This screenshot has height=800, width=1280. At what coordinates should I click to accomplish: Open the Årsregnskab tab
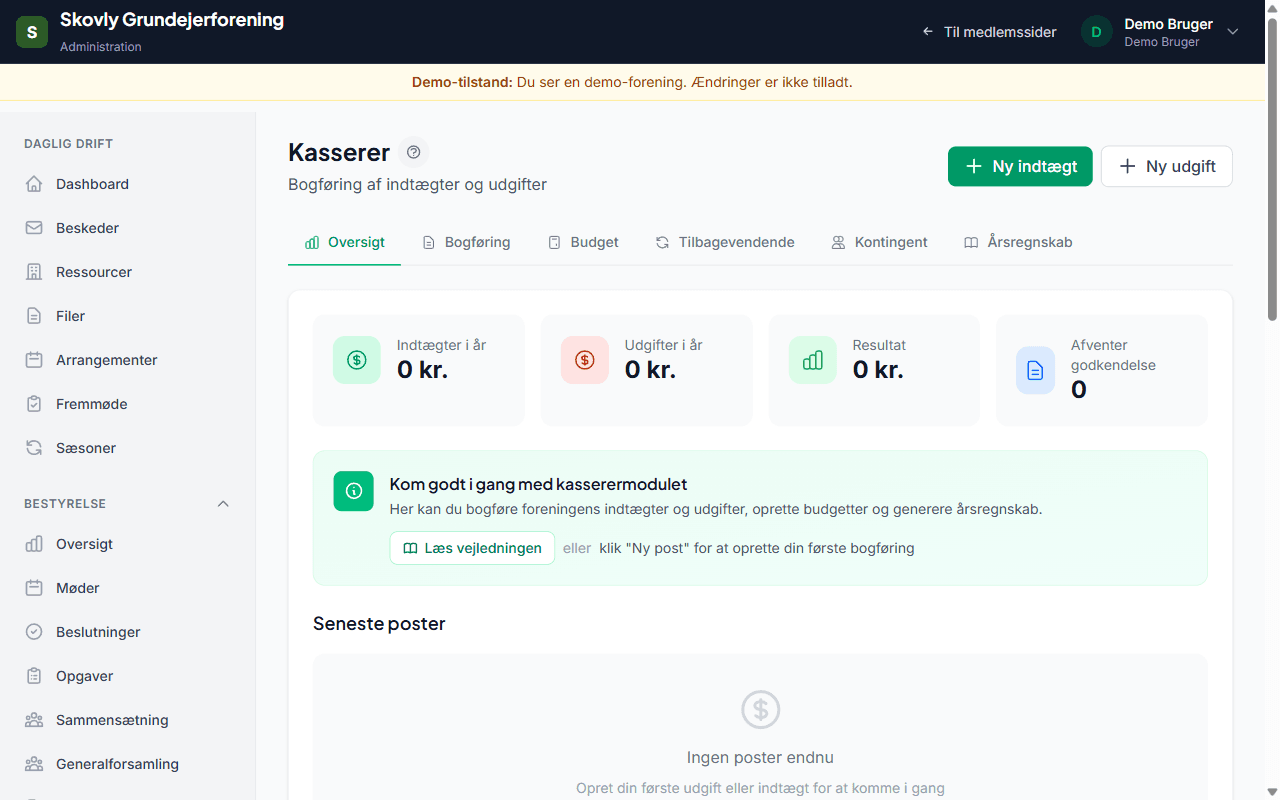click(1018, 242)
